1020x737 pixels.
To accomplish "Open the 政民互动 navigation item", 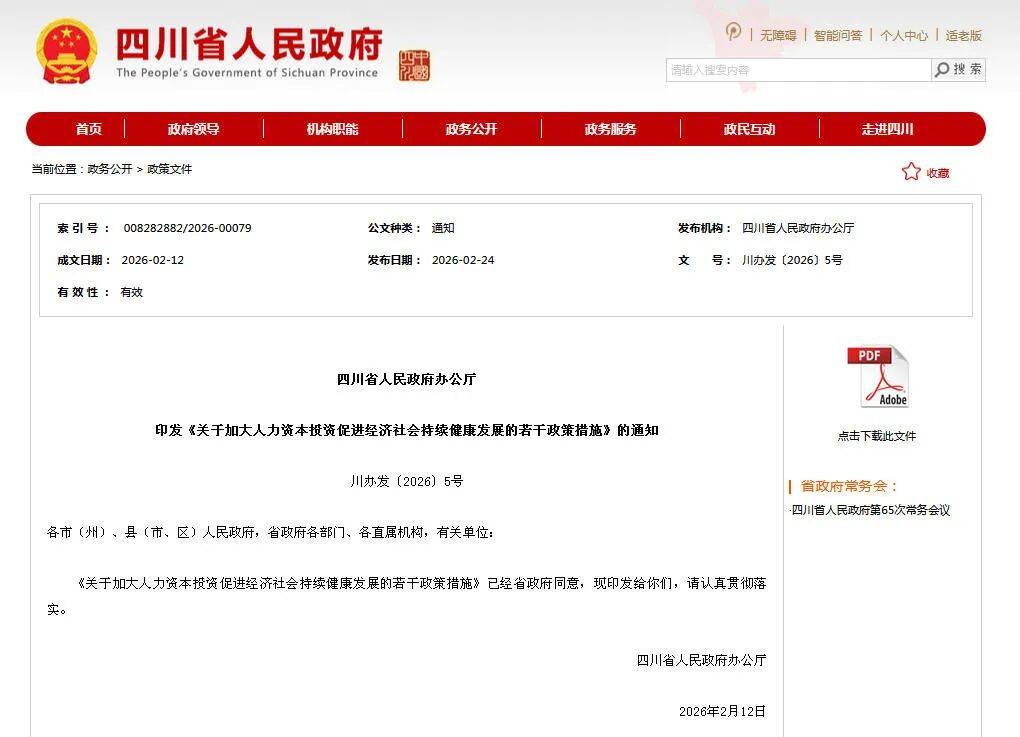I will pyautogui.click(x=749, y=129).
